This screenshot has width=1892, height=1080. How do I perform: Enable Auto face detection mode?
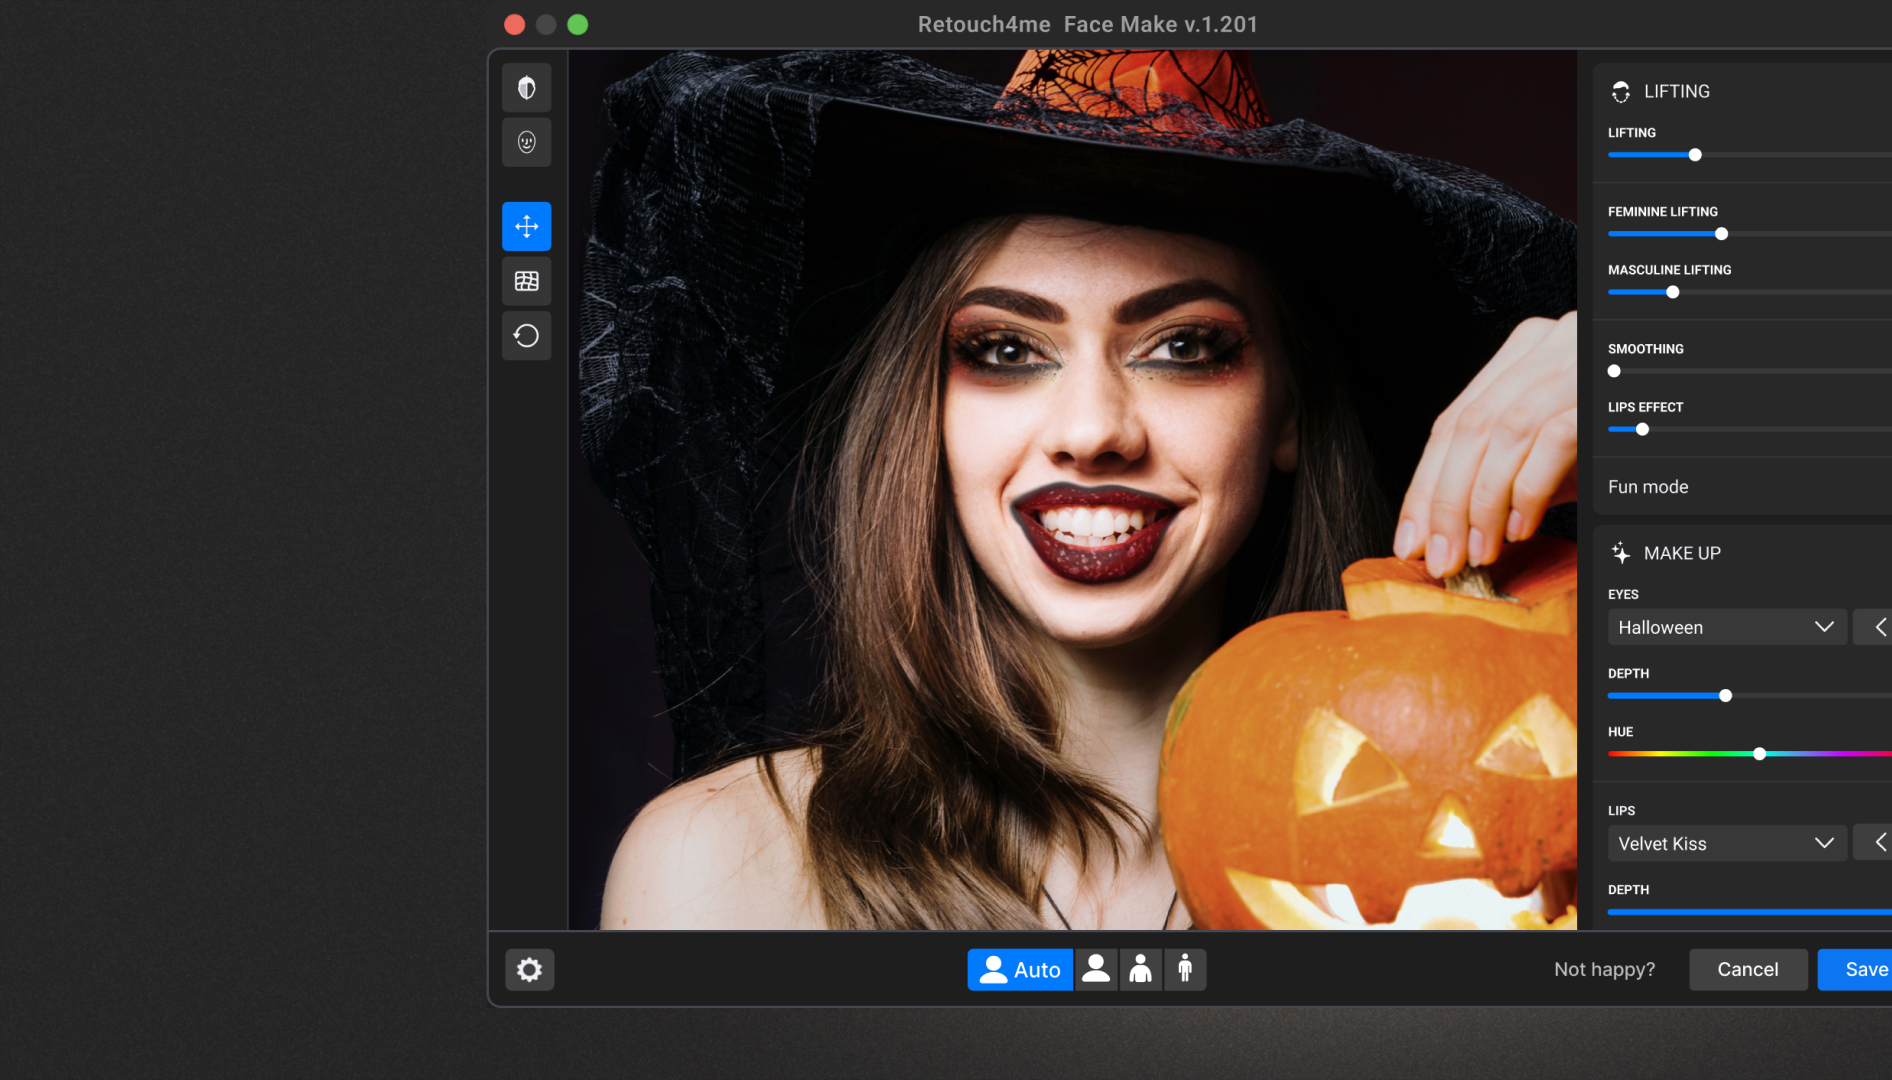point(1019,969)
